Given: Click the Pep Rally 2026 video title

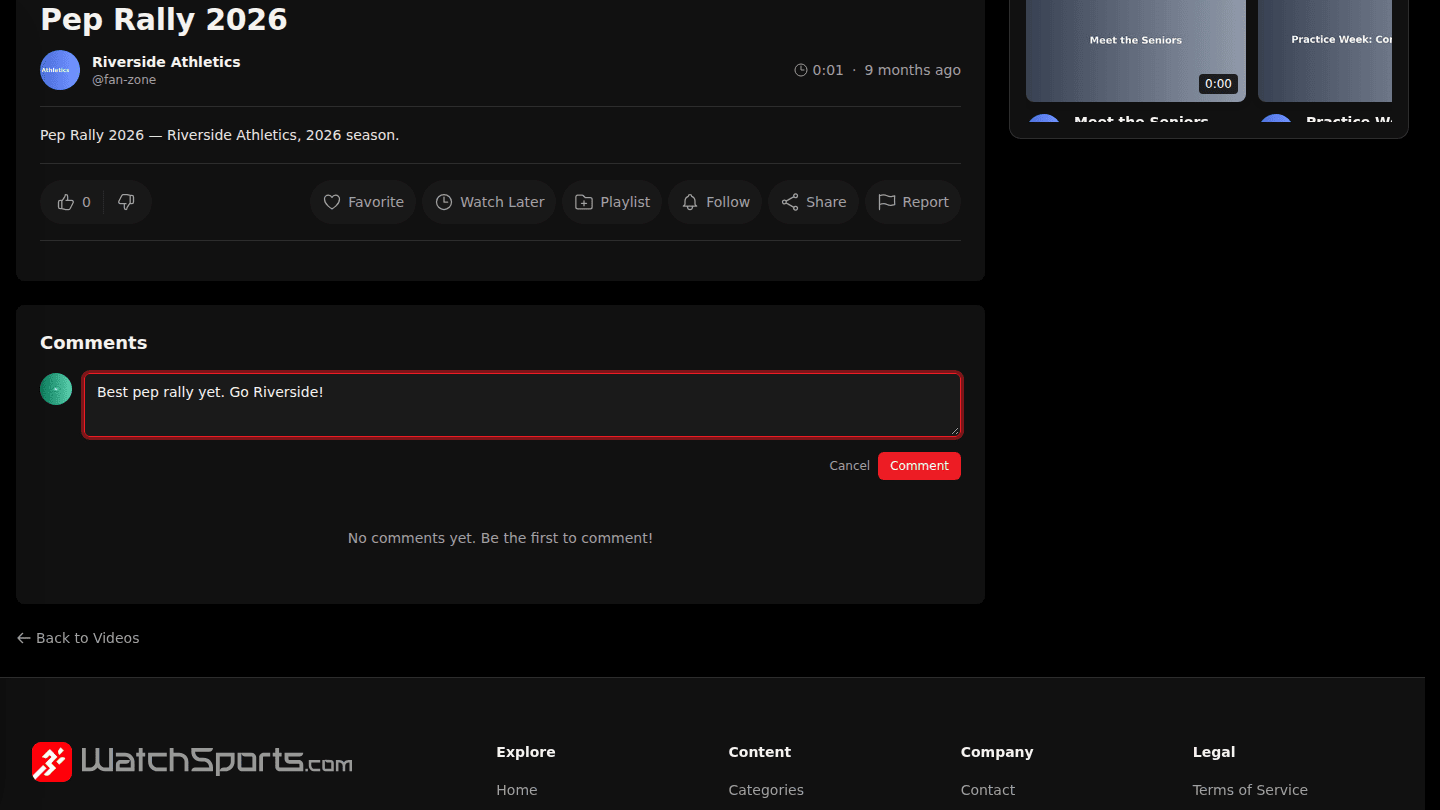Looking at the screenshot, I should (x=164, y=19).
